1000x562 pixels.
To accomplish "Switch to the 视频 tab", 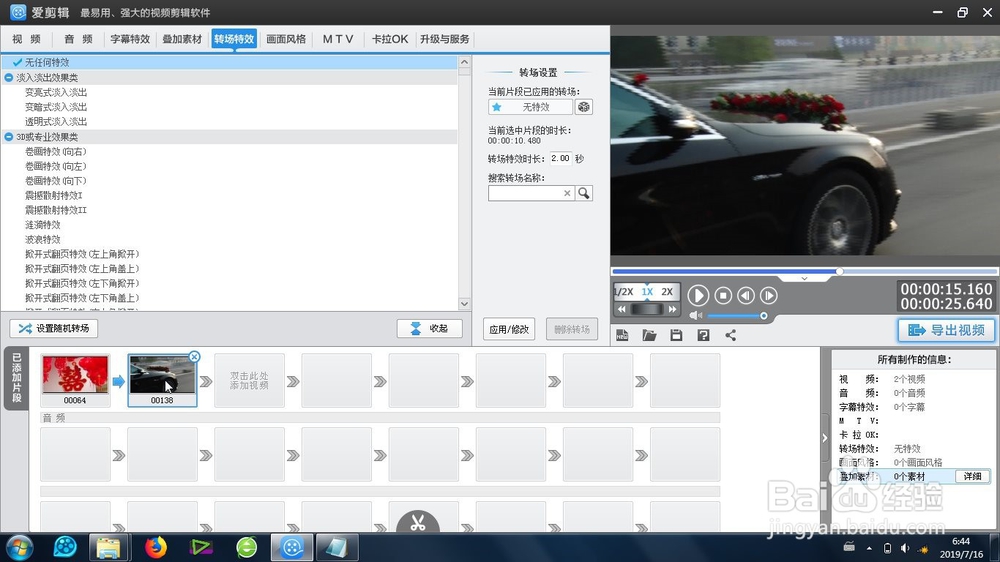I will (26, 39).
